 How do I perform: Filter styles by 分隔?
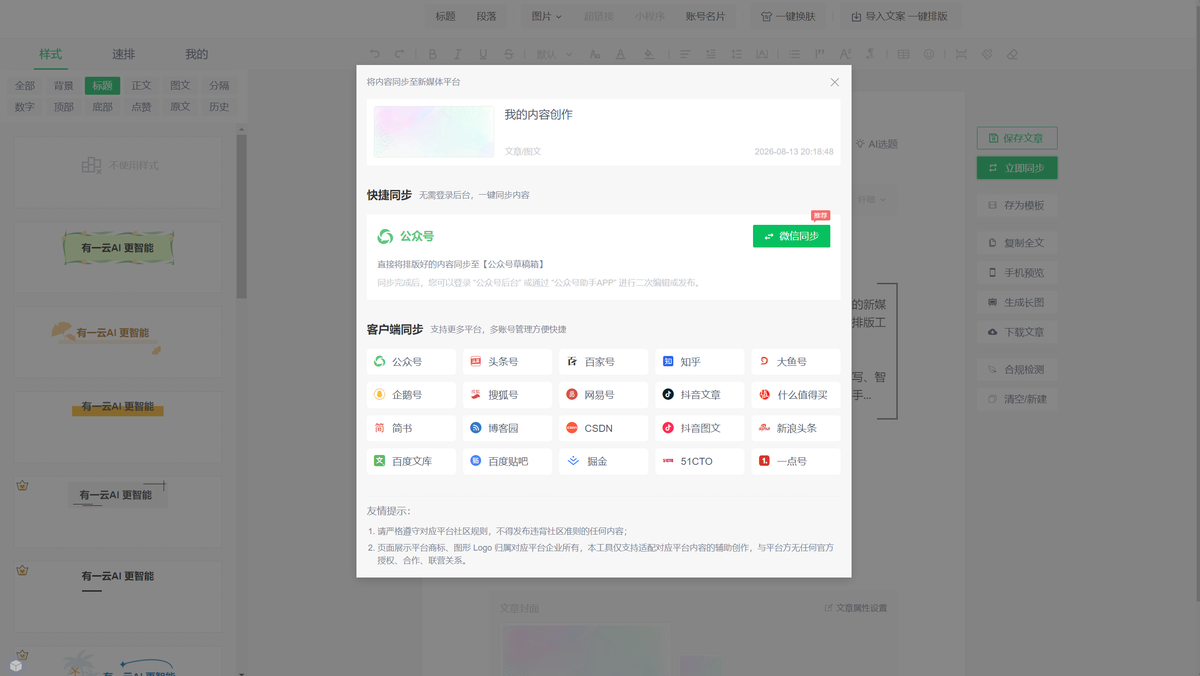[x=219, y=86]
